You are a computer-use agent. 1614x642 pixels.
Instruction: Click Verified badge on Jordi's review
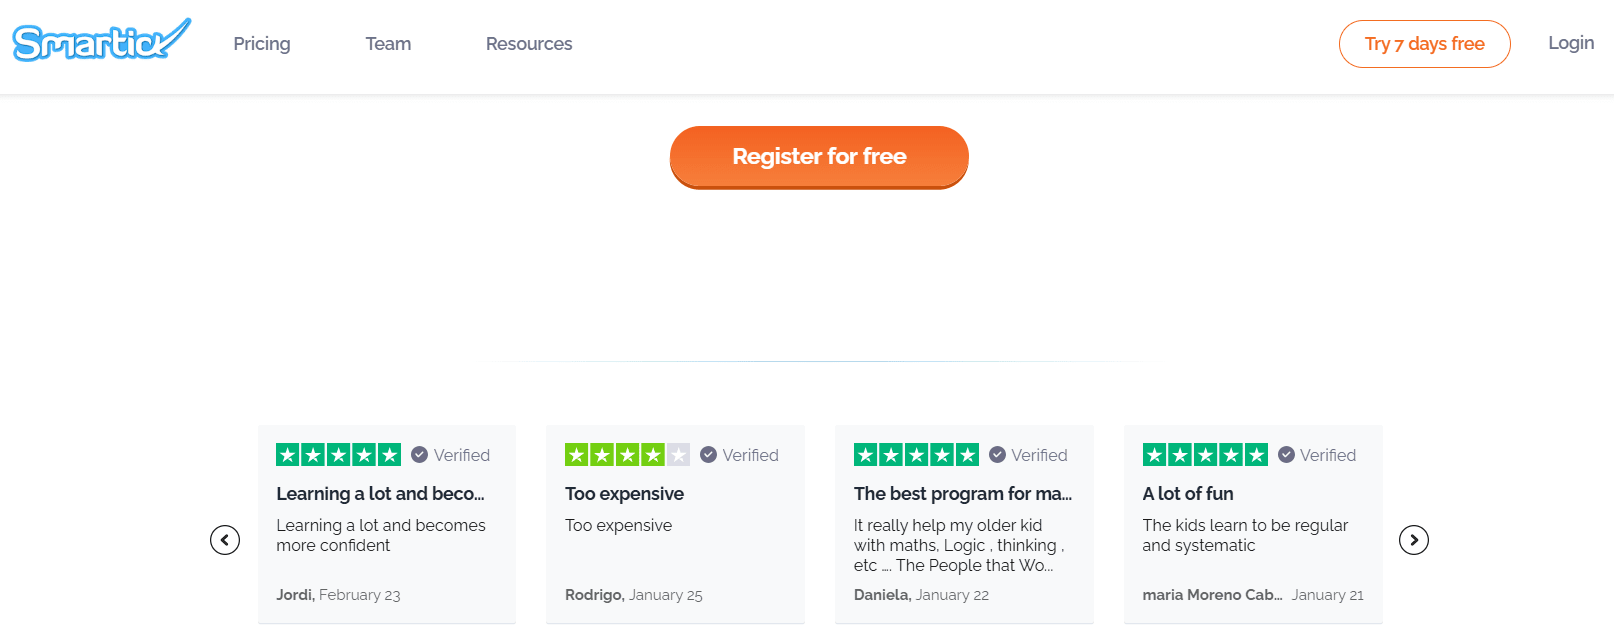pyautogui.click(x=451, y=455)
